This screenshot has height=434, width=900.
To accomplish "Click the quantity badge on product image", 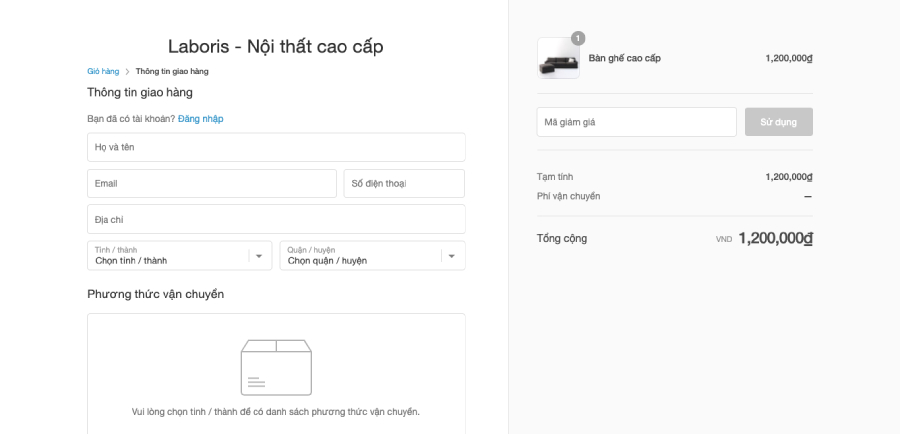I will [578, 38].
